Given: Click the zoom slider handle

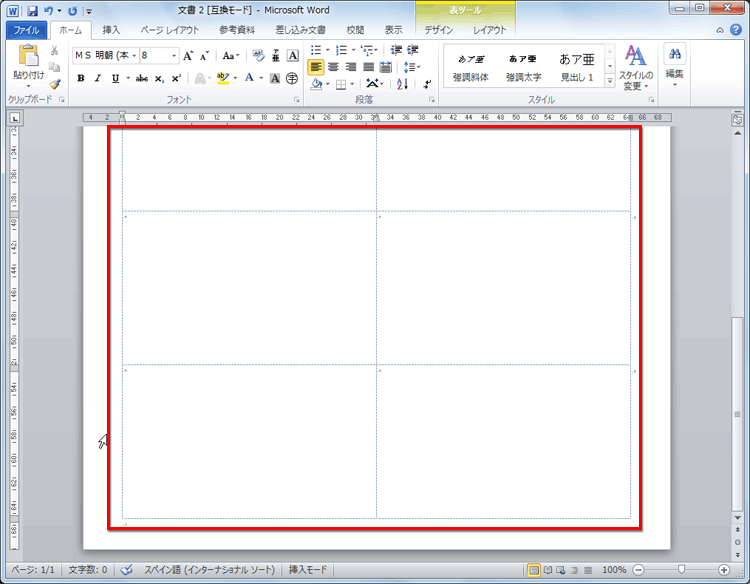Looking at the screenshot, I should tap(681, 569).
